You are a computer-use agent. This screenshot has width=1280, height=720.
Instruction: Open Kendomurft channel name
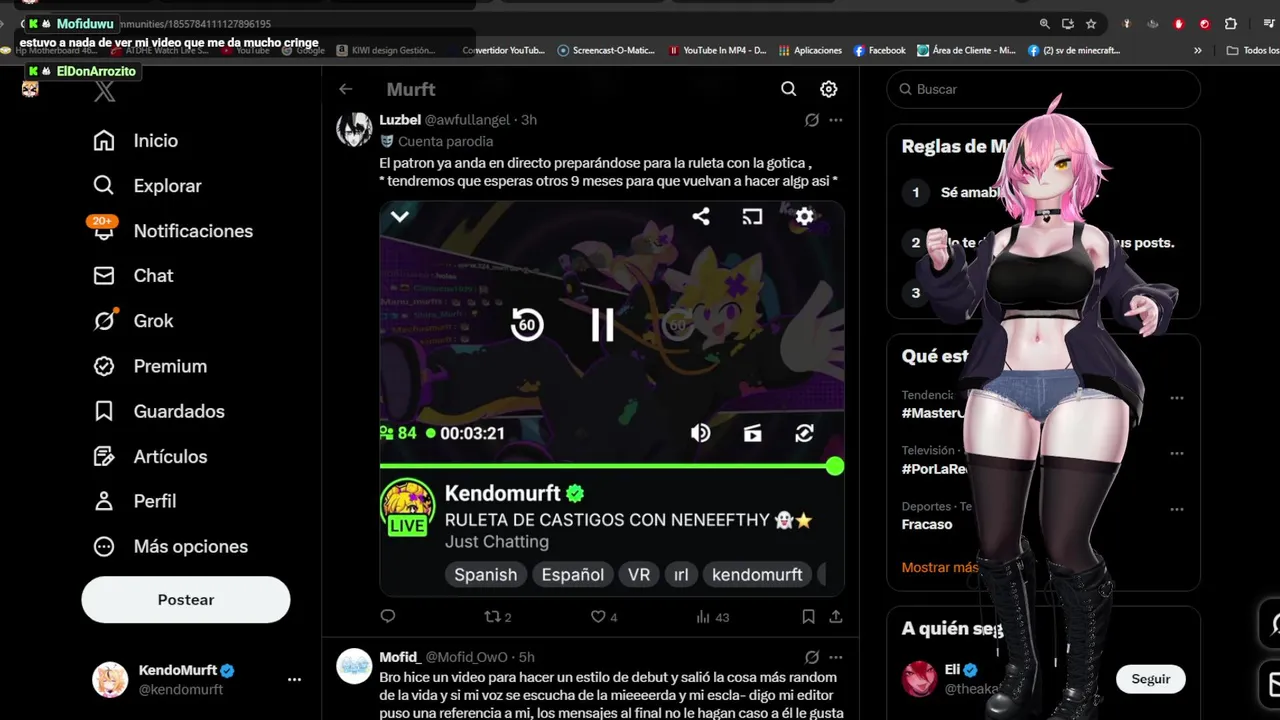coord(501,493)
